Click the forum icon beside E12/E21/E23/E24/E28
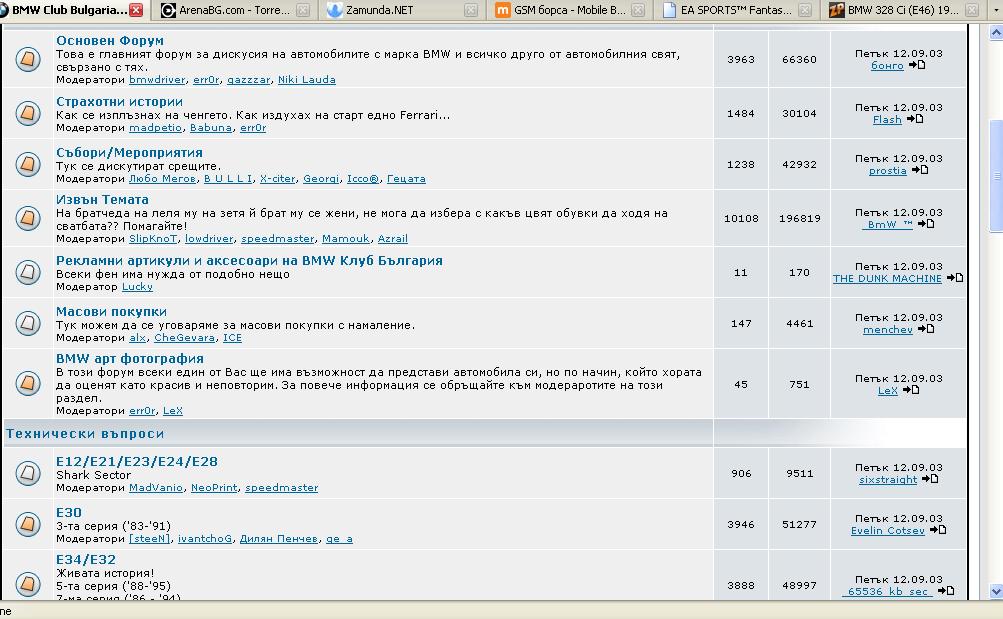This screenshot has height=619, width=1003. pyautogui.click(x=28, y=473)
